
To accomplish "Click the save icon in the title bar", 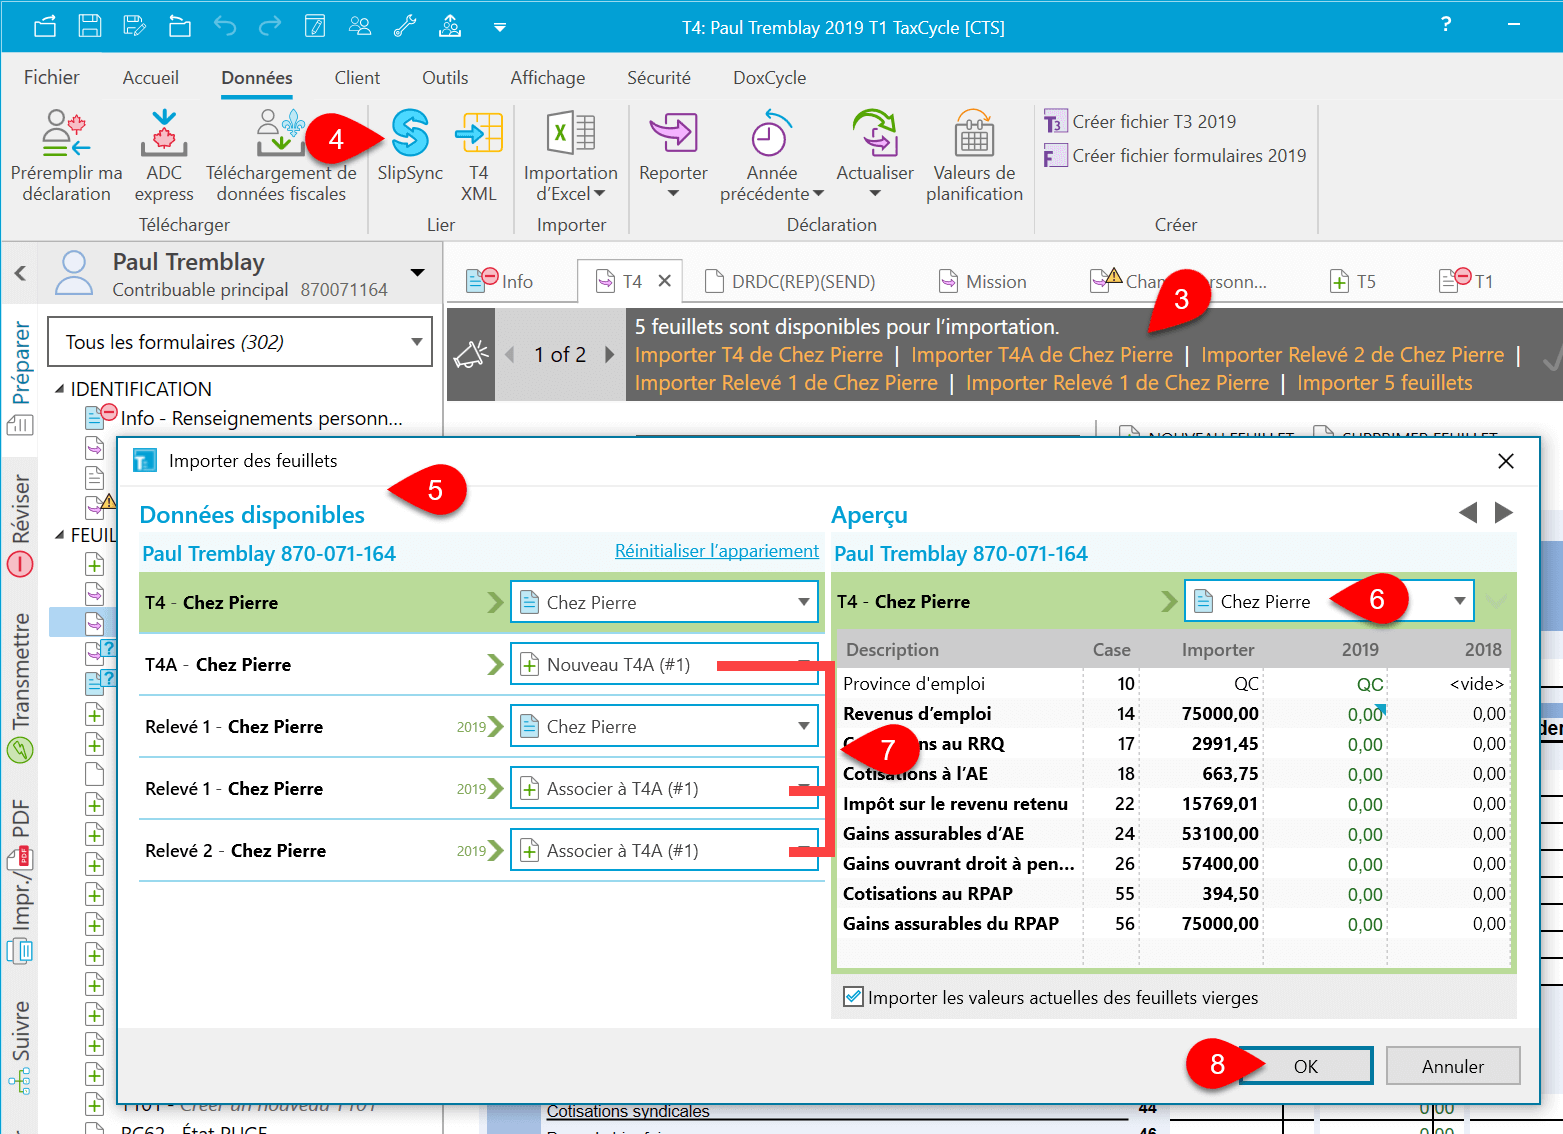I will pyautogui.click(x=90, y=26).
